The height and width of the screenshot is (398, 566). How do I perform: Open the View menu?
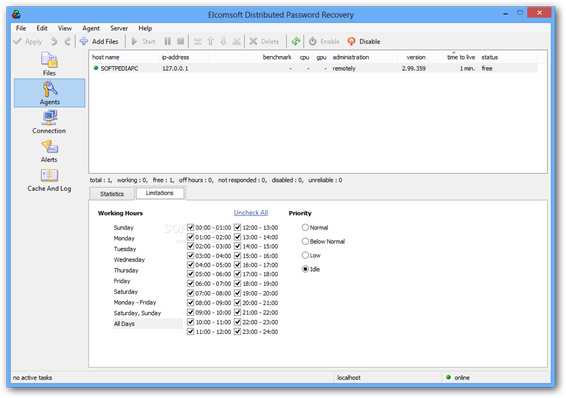[65, 28]
